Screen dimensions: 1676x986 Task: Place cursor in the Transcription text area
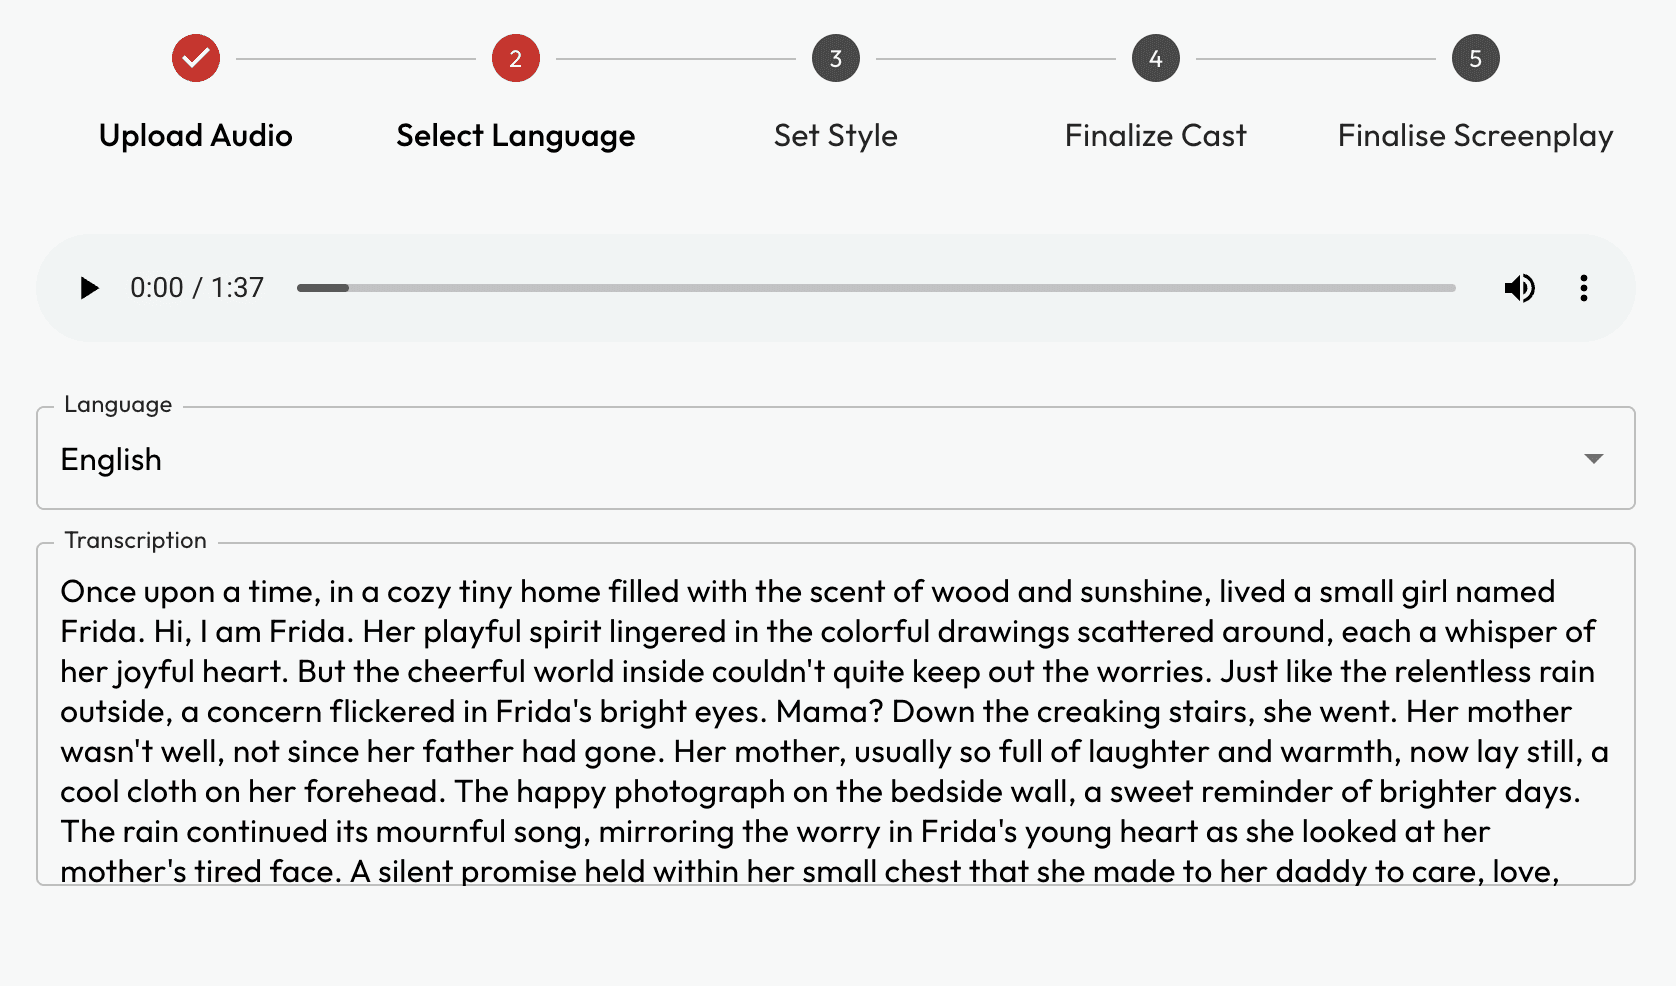pyautogui.click(x=836, y=714)
